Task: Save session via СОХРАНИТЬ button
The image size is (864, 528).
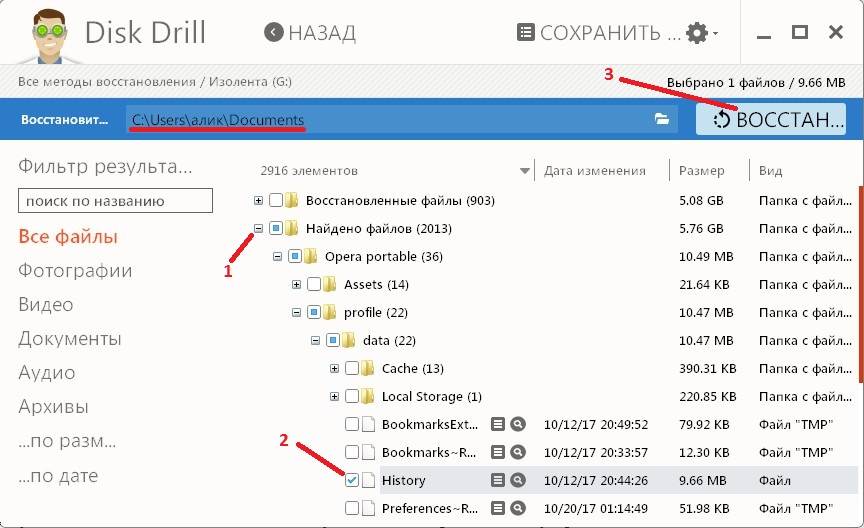Action: click(x=599, y=33)
